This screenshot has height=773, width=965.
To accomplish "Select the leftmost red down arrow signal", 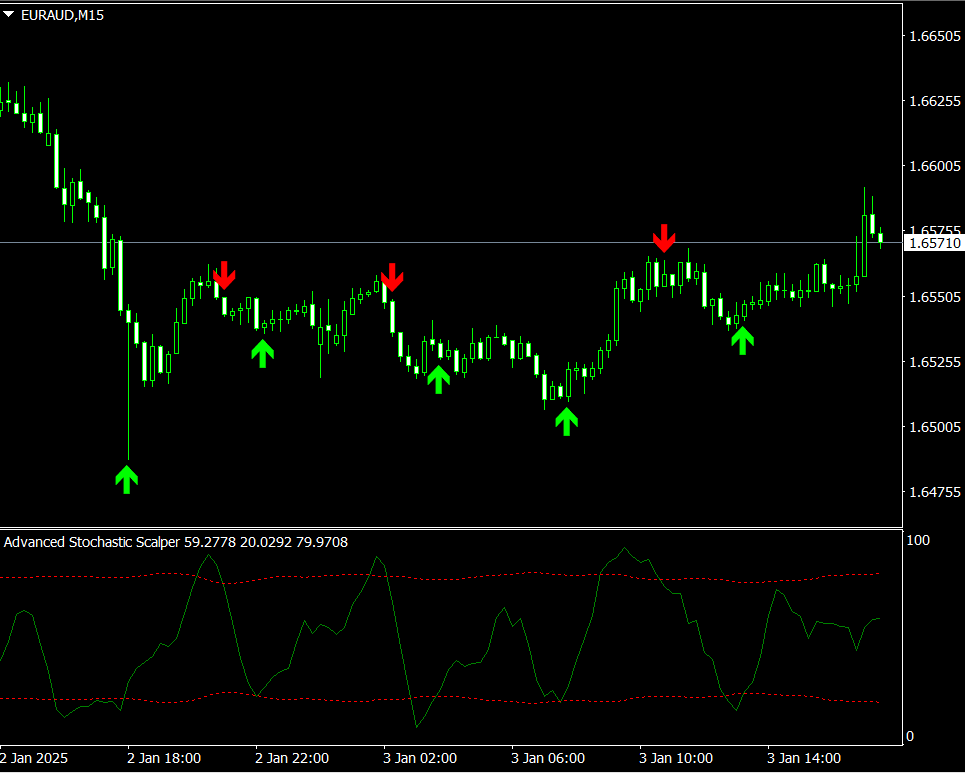I will click(x=224, y=275).
